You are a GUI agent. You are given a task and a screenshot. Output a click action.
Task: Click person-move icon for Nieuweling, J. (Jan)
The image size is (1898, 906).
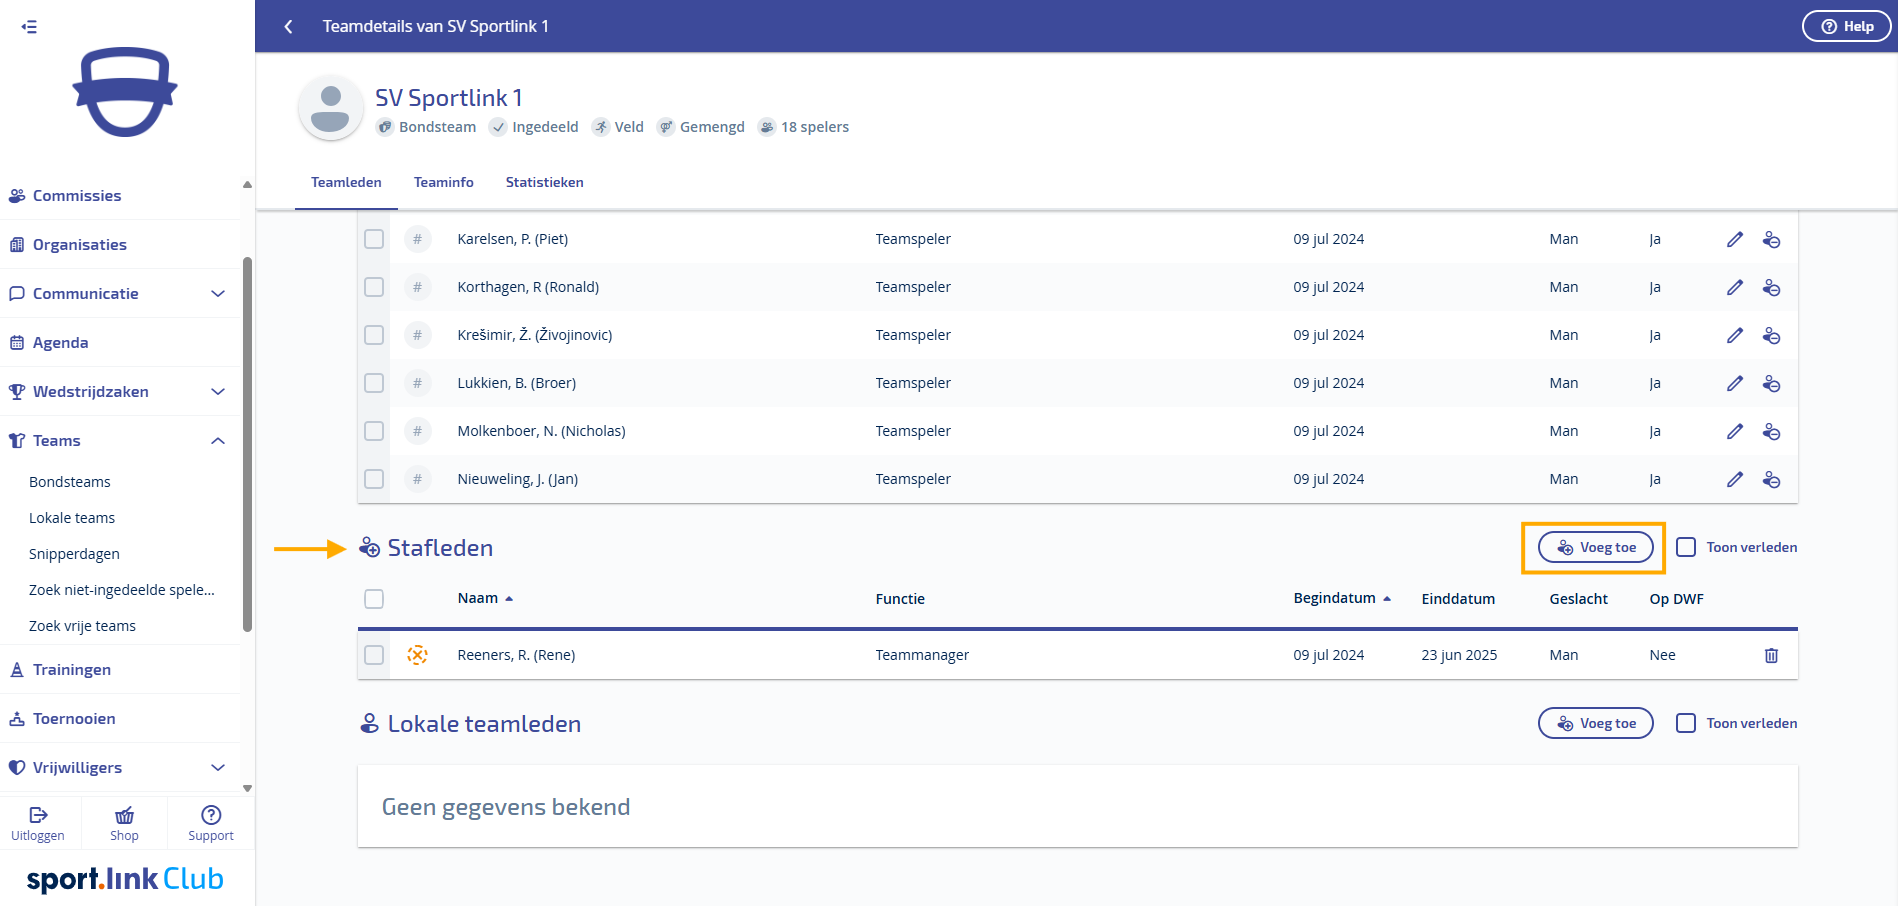coord(1771,479)
